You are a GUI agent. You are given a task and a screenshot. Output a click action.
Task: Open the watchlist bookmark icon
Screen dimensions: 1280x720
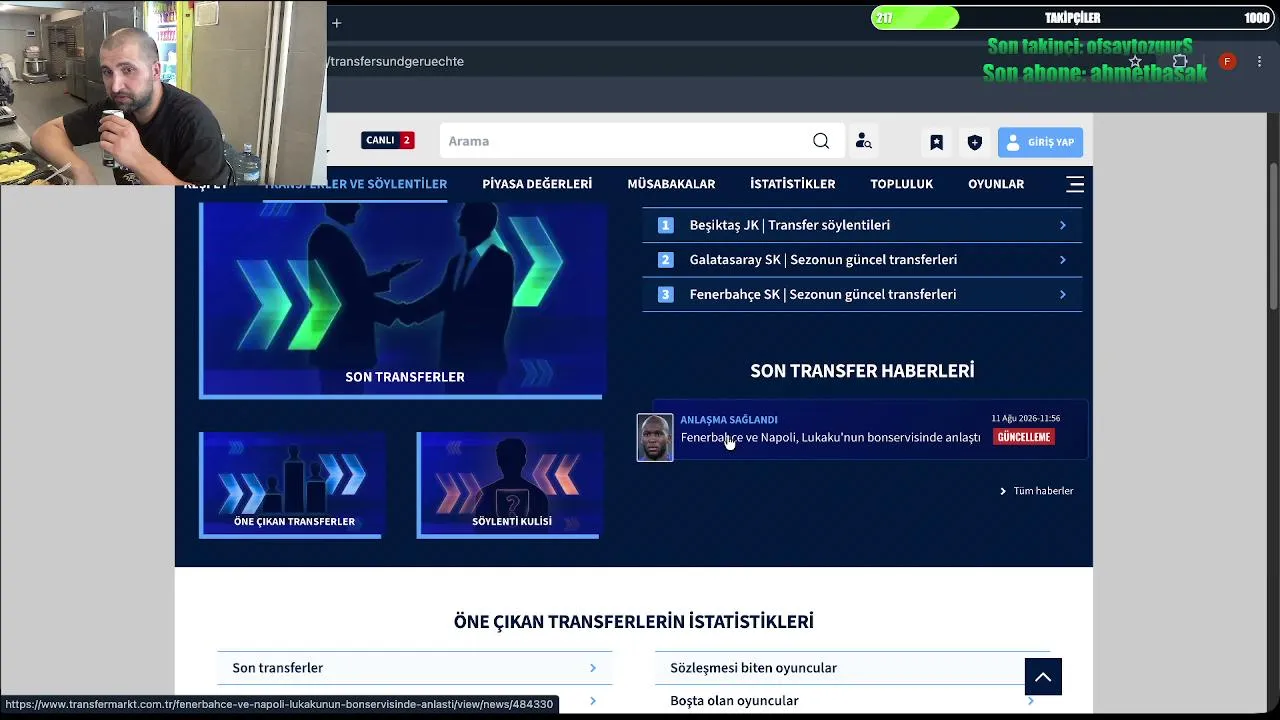pos(936,142)
